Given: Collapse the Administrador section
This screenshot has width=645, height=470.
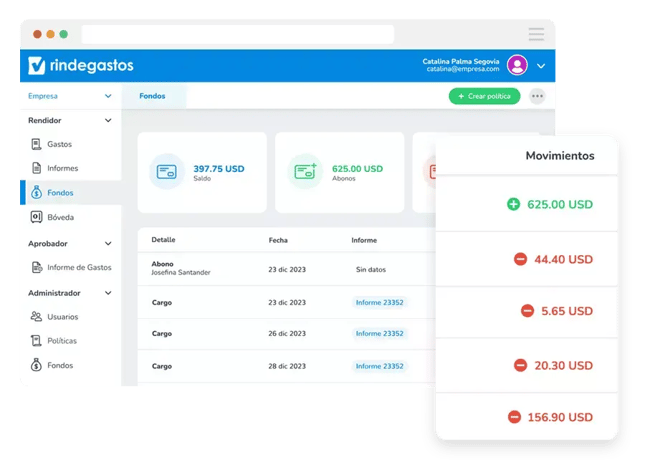Looking at the screenshot, I should [108, 293].
